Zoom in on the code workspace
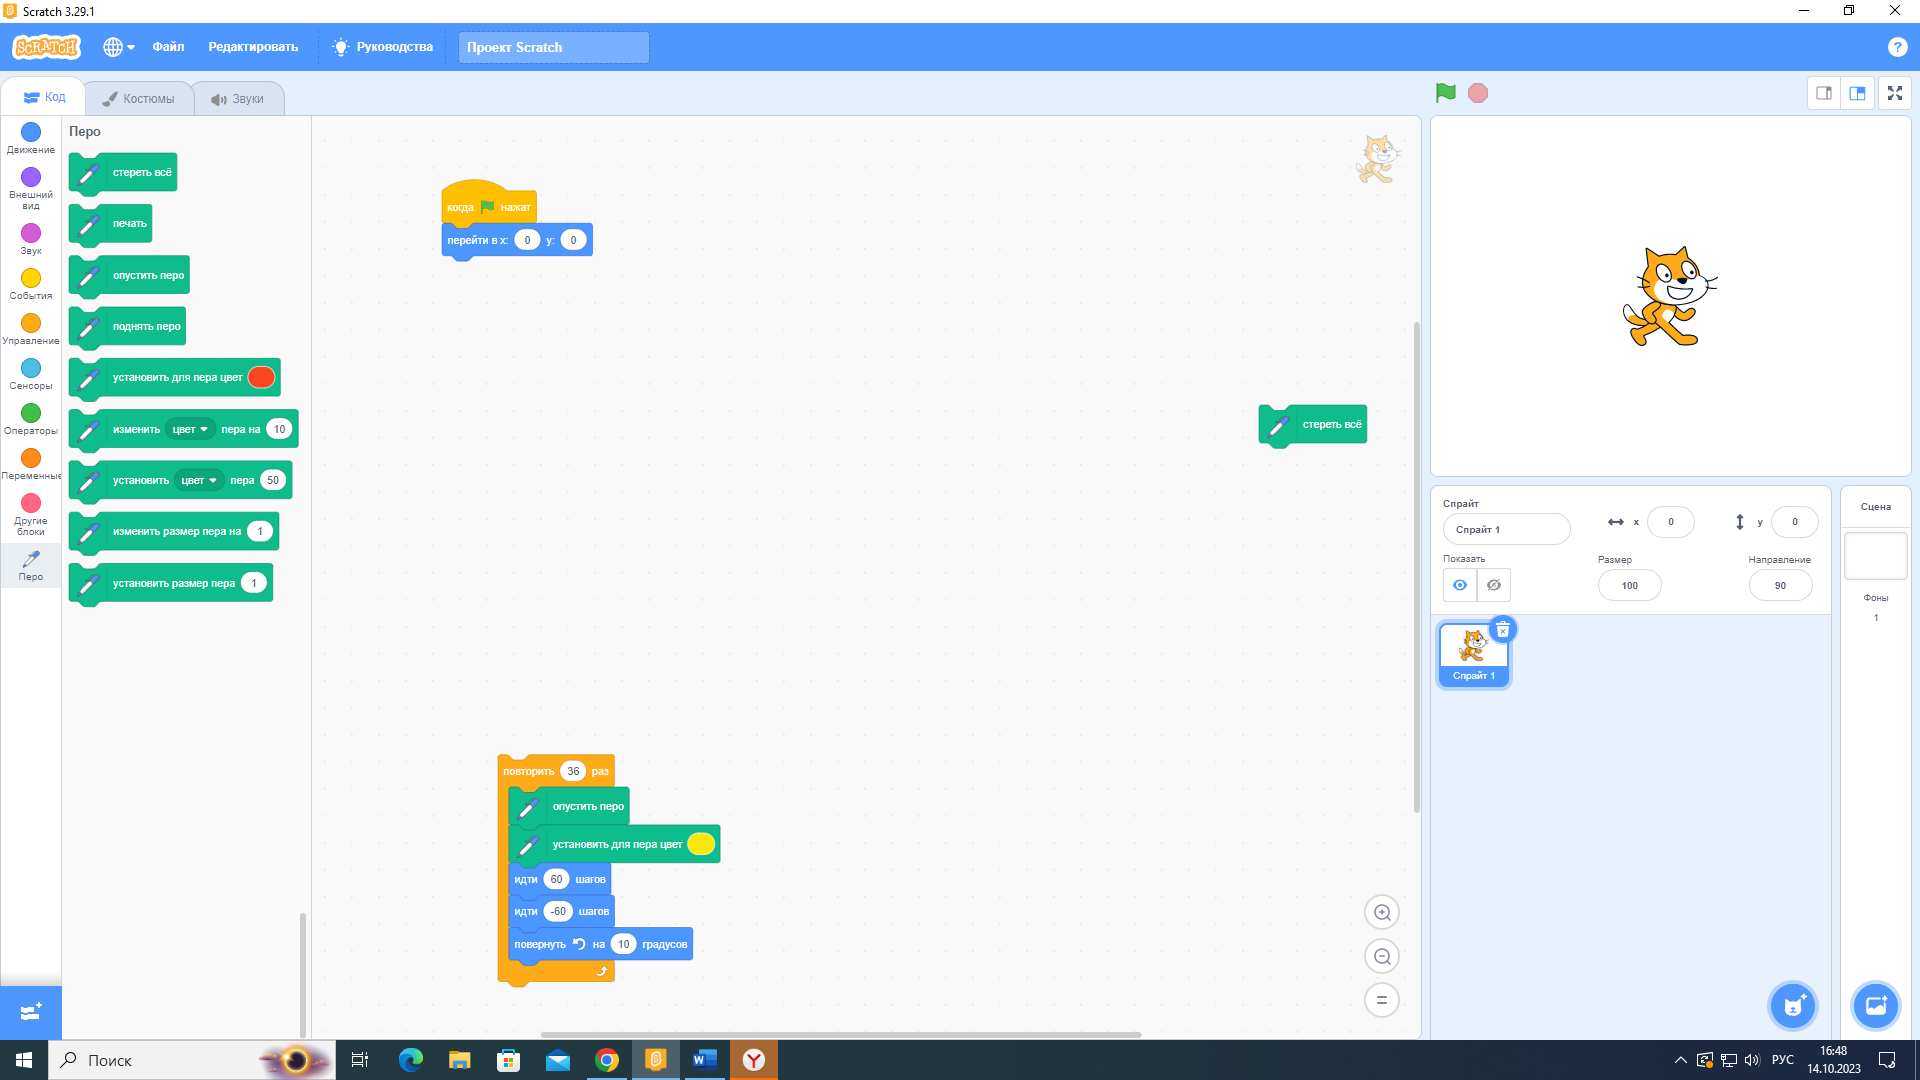1920x1080 pixels. click(1382, 912)
